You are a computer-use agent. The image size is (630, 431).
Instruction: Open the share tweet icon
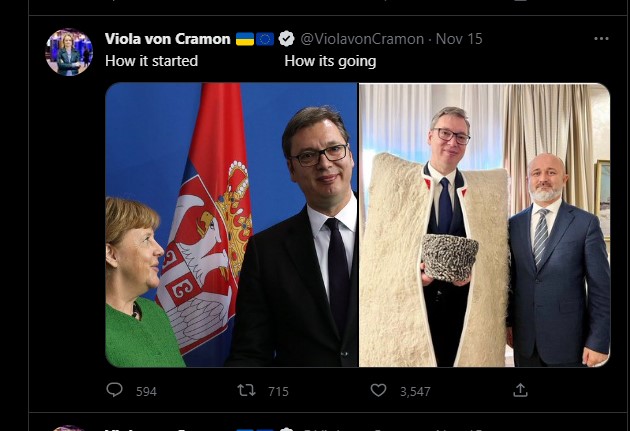pos(520,390)
